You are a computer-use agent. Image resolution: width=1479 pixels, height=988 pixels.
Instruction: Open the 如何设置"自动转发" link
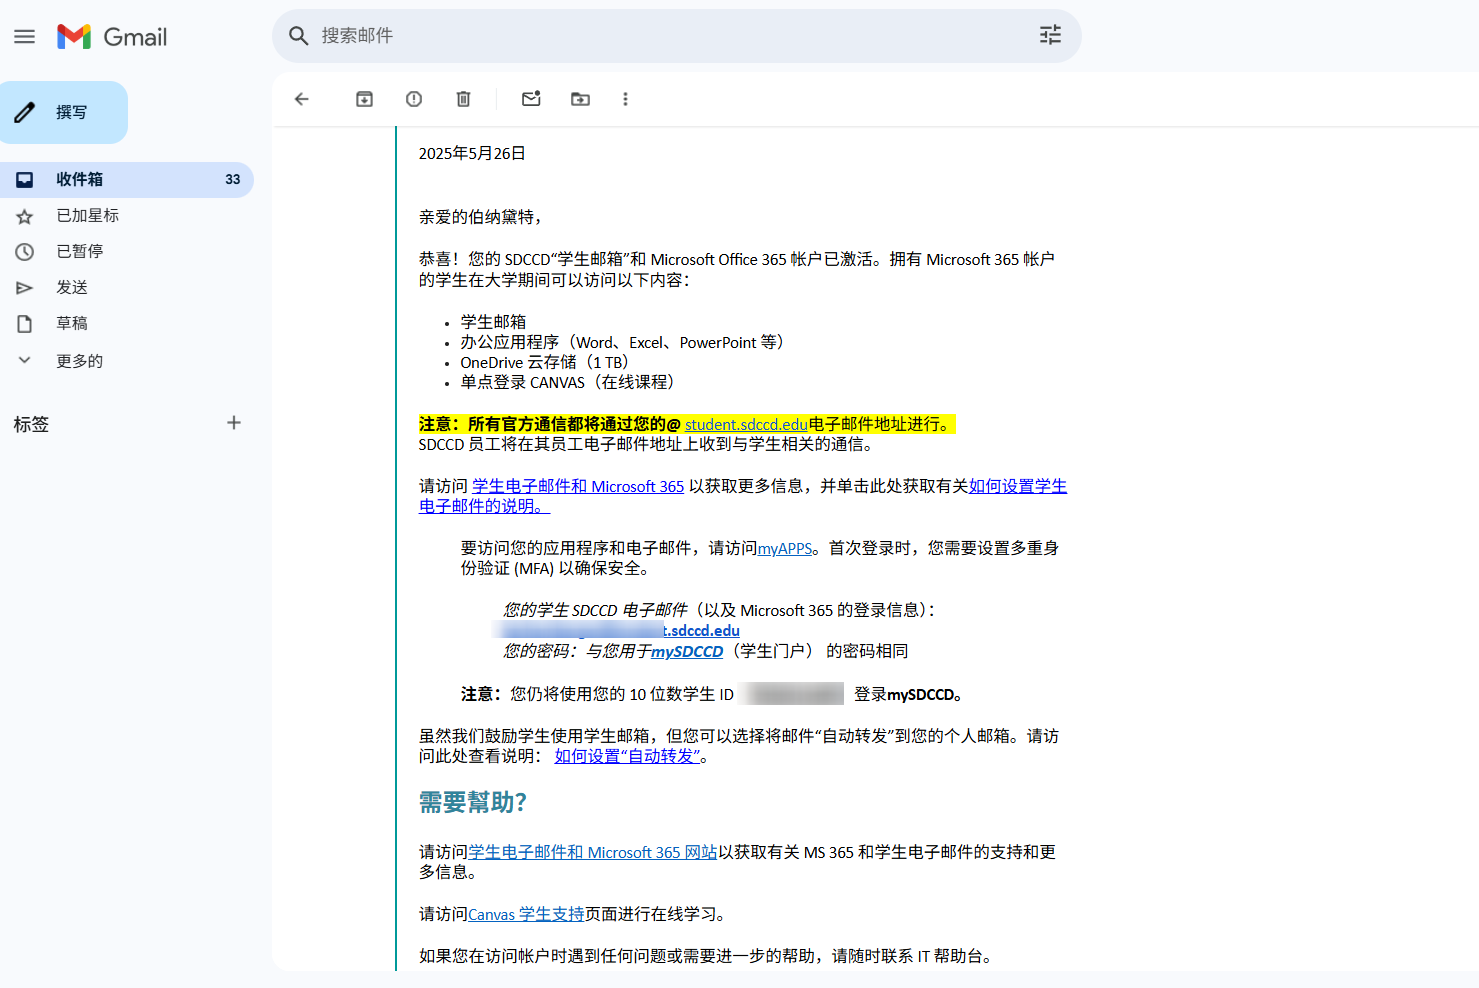pos(627,757)
